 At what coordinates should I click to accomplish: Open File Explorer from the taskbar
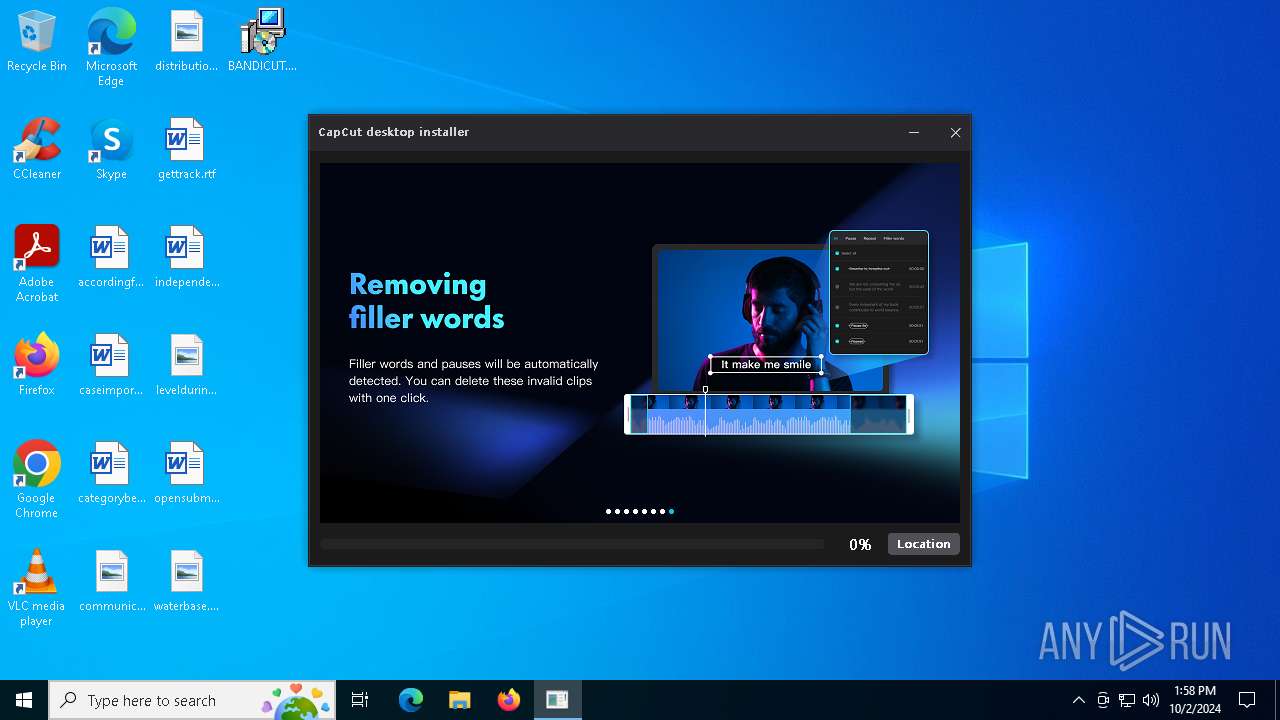(459, 700)
